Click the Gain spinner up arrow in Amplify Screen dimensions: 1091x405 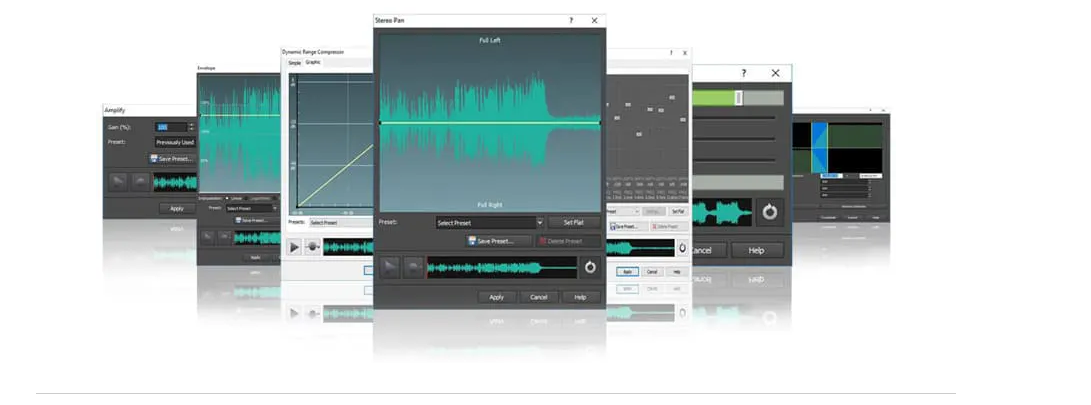point(190,124)
